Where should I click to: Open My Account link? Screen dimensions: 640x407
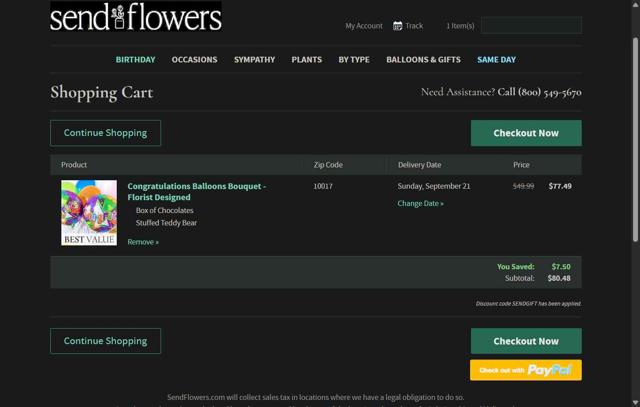(x=364, y=26)
